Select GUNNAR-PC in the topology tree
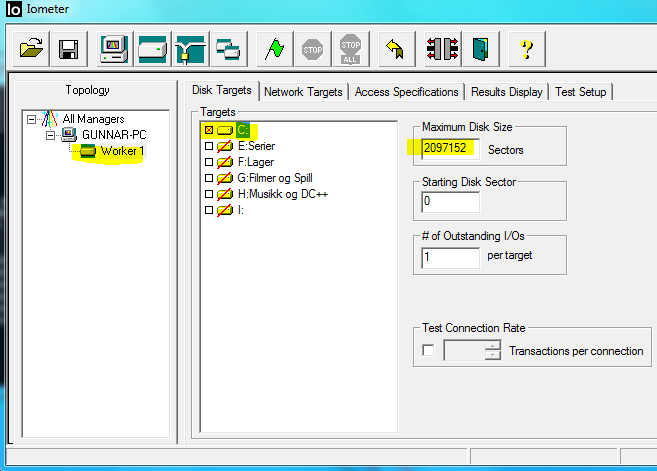The height and width of the screenshot is (471, 657). 114,135
